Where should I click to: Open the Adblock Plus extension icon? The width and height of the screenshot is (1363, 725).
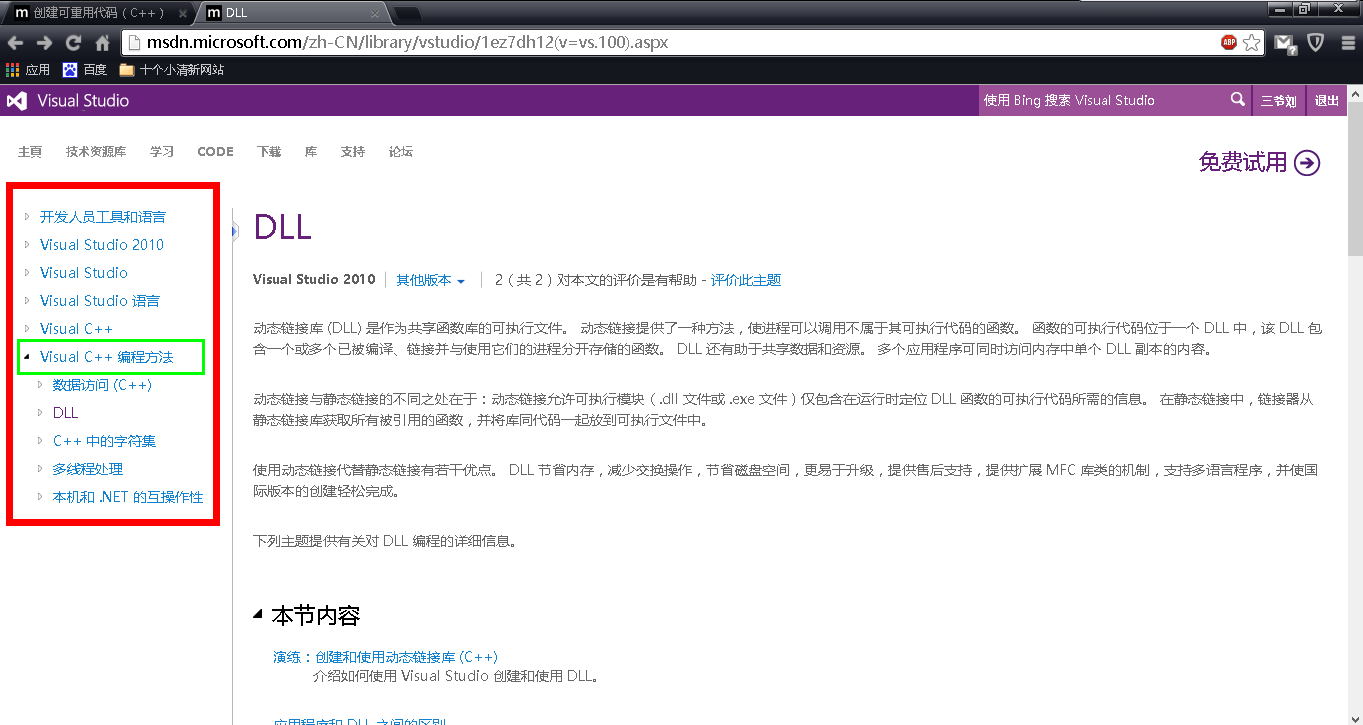1229,43
